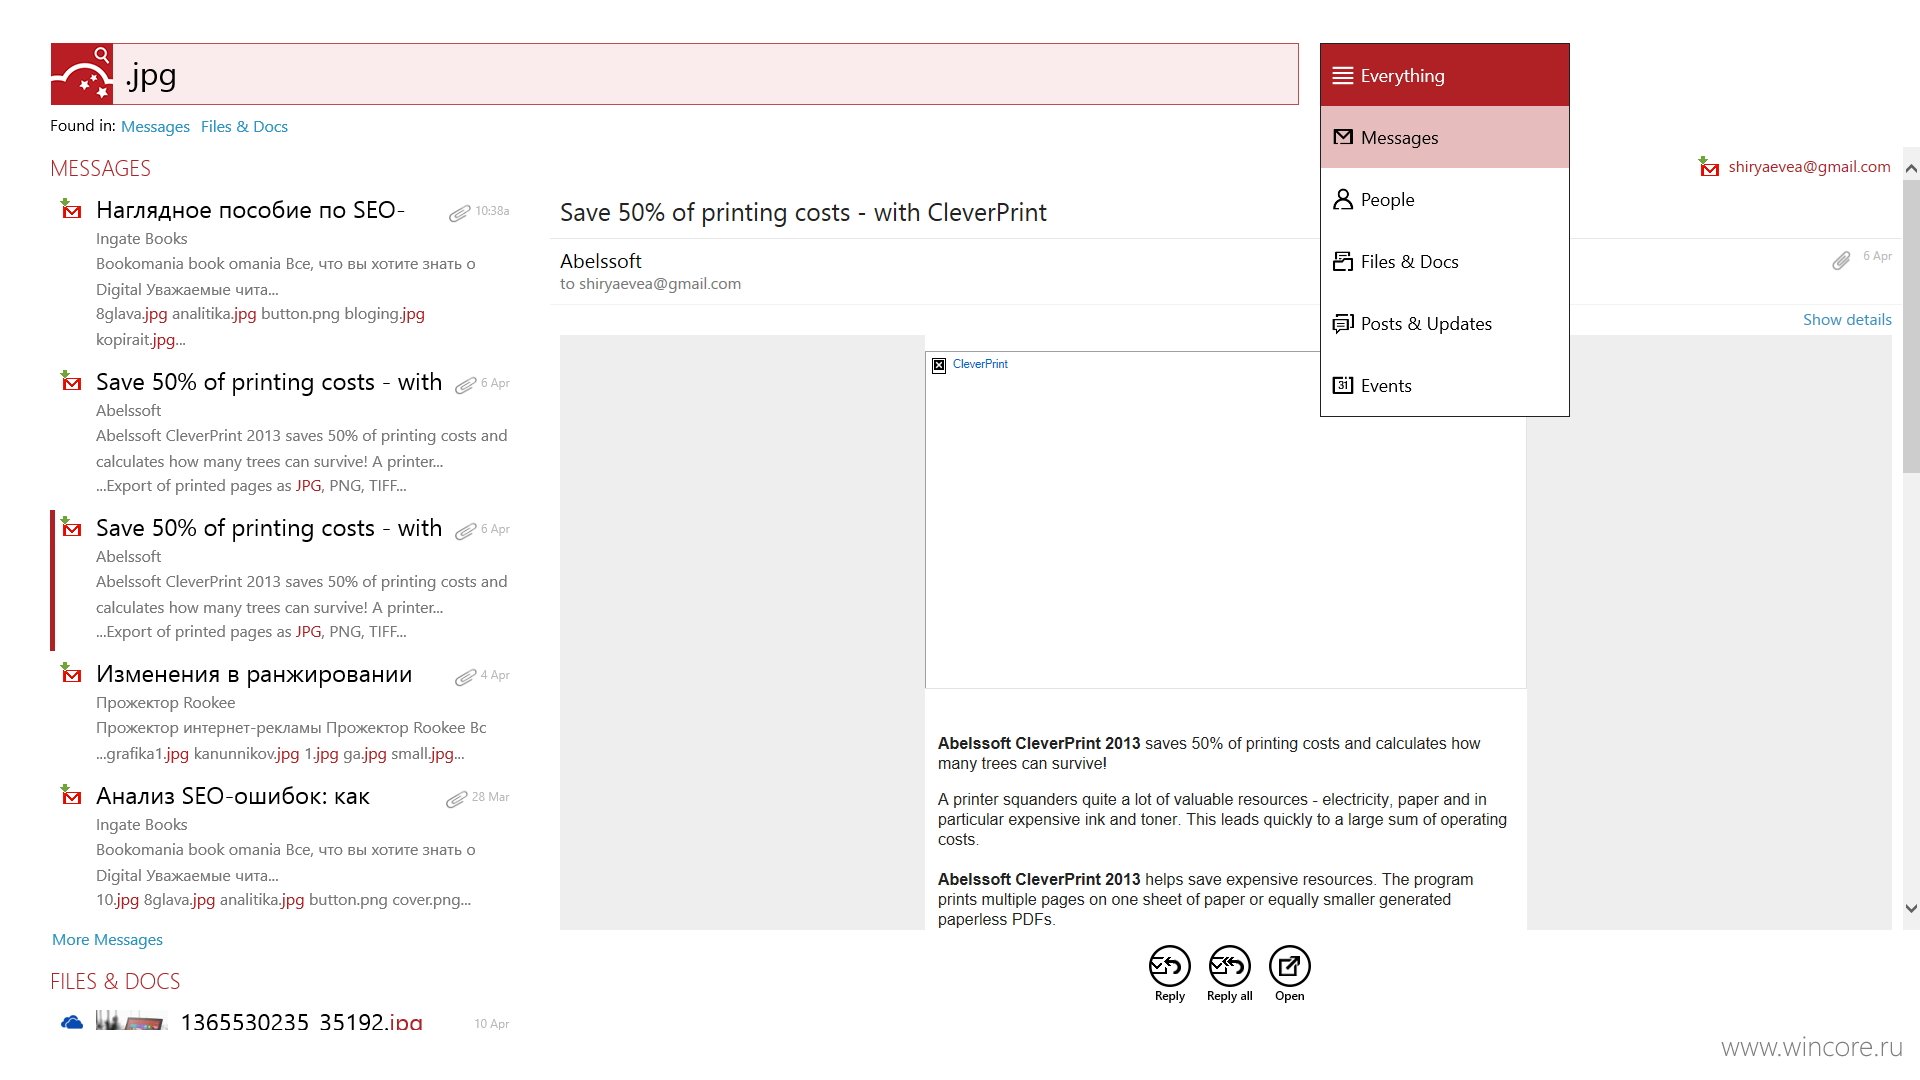Click email subject Save 50% of printing costs heading
Viewport: 1920px width, 1080px height.
(x=803, y=212)
